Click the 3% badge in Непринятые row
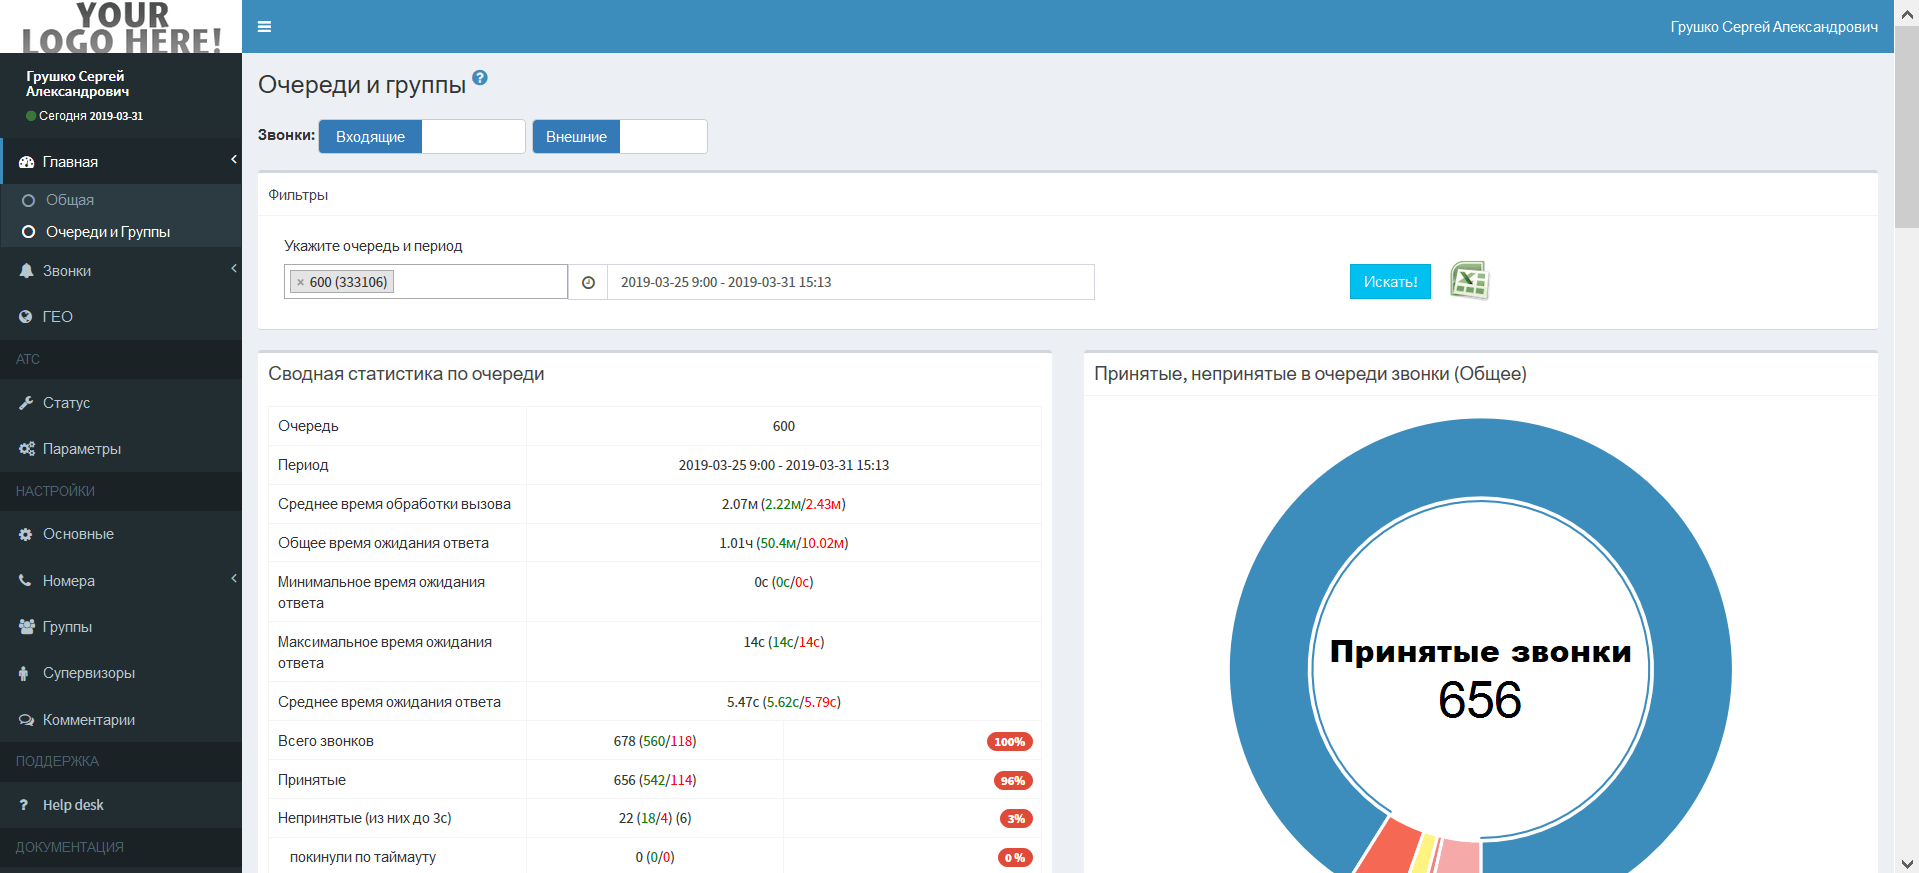 pos(1016,819)
